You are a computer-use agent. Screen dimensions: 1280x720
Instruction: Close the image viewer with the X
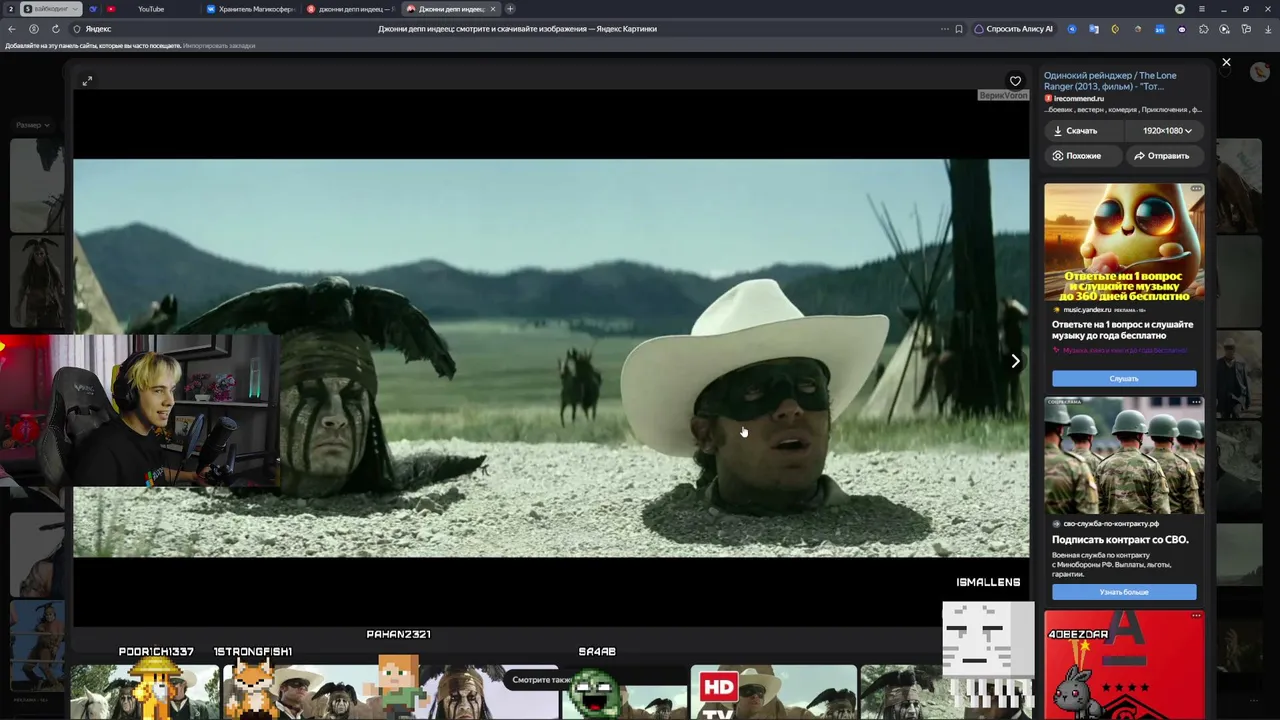1226,62
